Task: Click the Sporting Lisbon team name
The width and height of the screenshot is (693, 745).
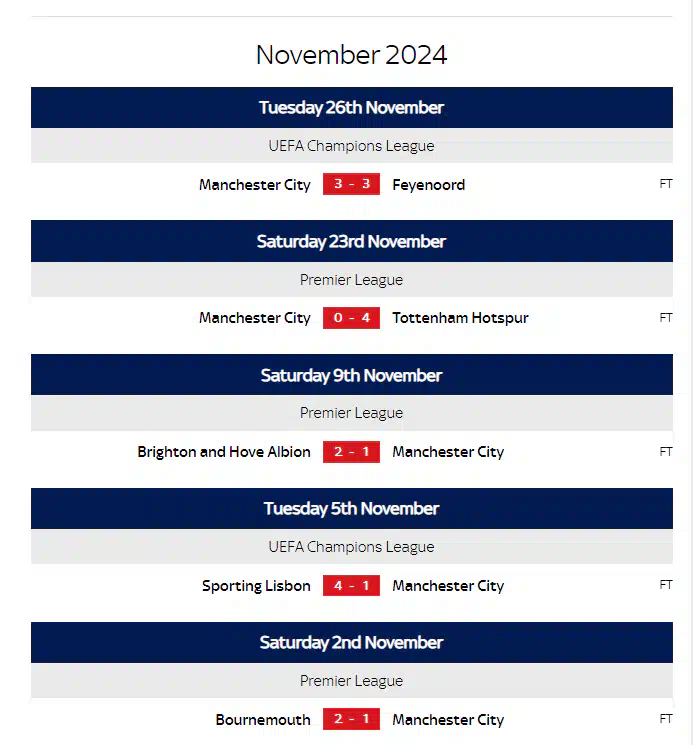Action: [256, 586]
